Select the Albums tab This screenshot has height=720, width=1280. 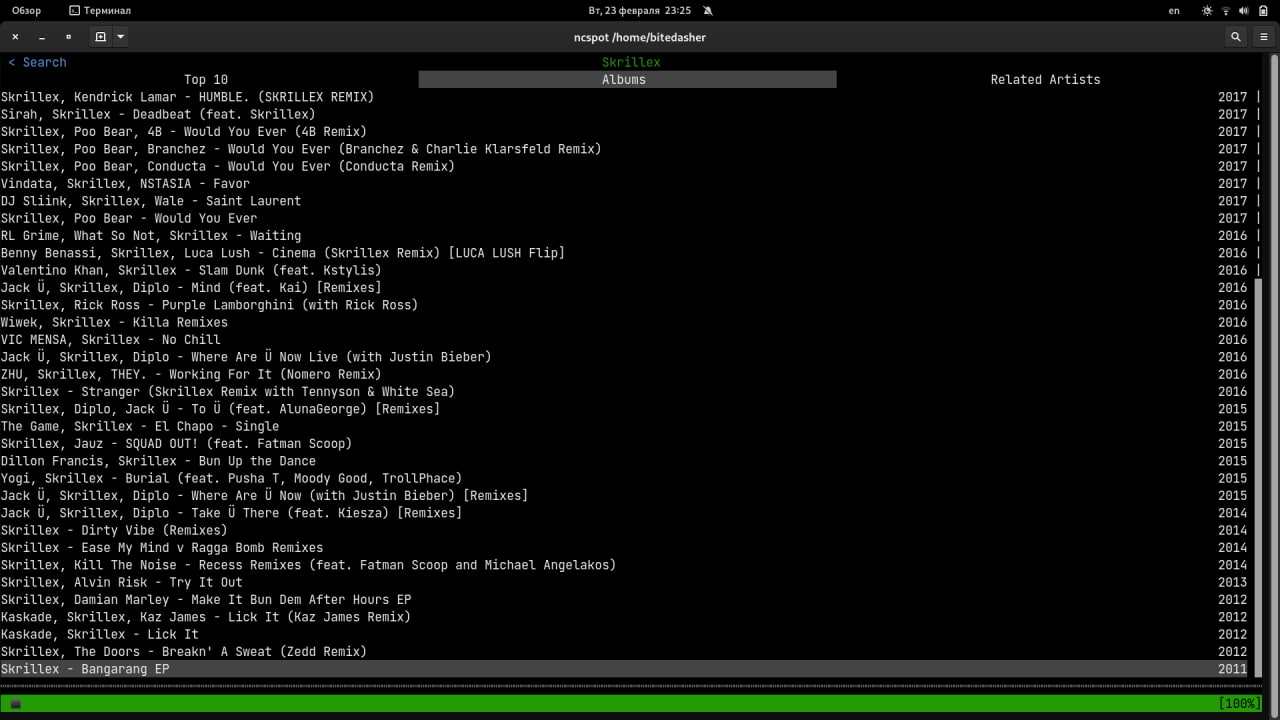click(627, 80)
